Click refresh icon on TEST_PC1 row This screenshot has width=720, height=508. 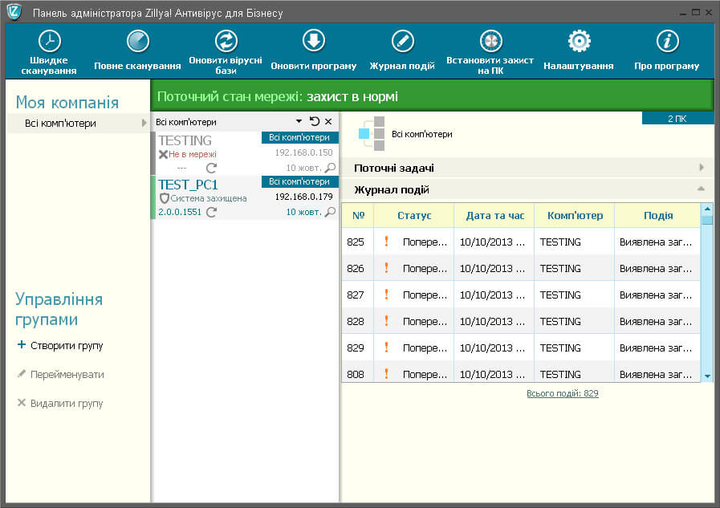[x=211, y=212]
